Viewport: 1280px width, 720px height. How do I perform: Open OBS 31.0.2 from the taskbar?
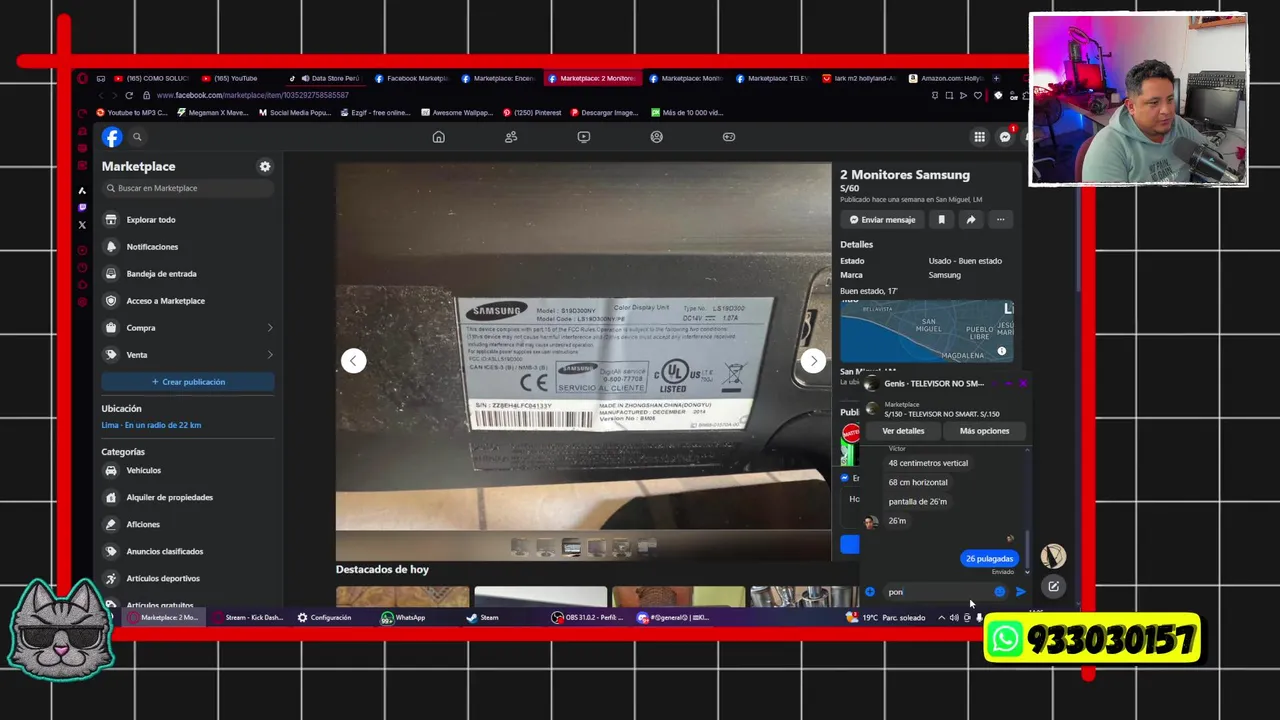[x=587, y=618]
